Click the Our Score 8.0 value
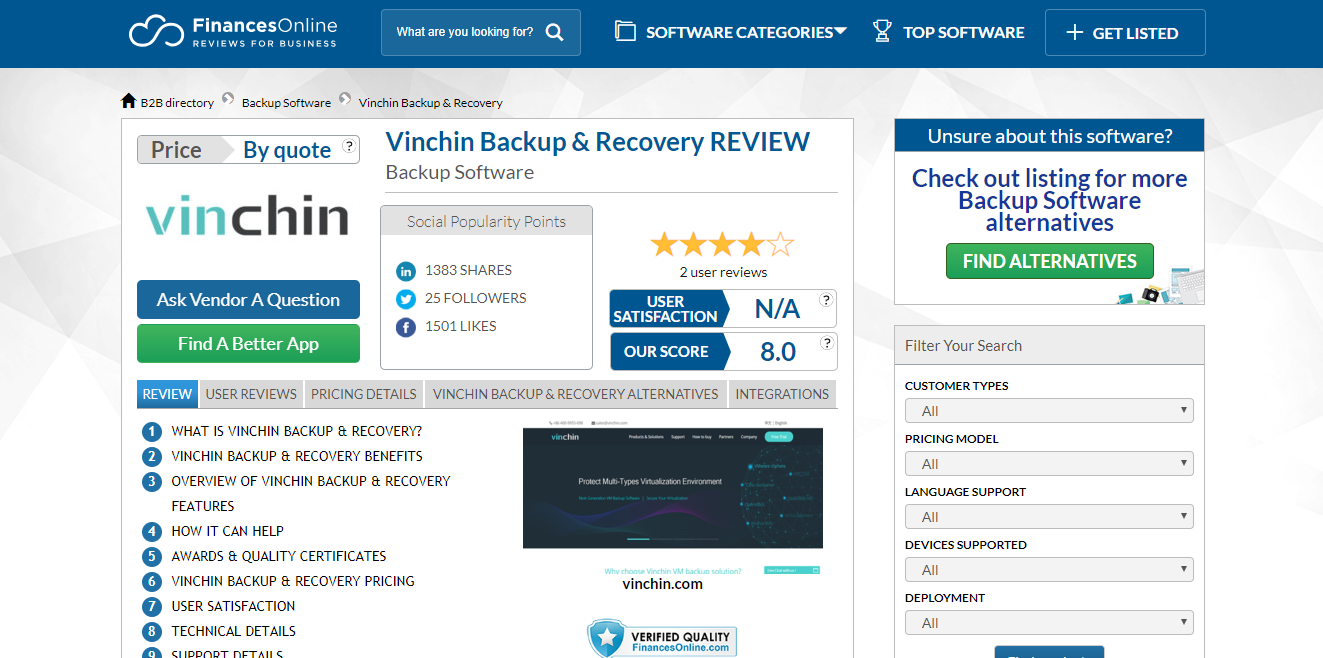Image resolution: width=1323 pixels, height=658 pixels. coord(778,352)
